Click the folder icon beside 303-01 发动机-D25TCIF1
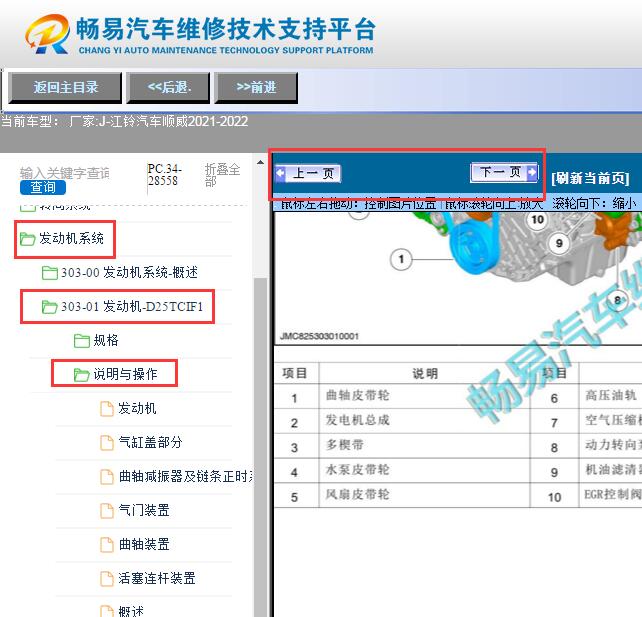Viewport: 642px width, 617px height. pyautogui.click(x=50, y=307)
